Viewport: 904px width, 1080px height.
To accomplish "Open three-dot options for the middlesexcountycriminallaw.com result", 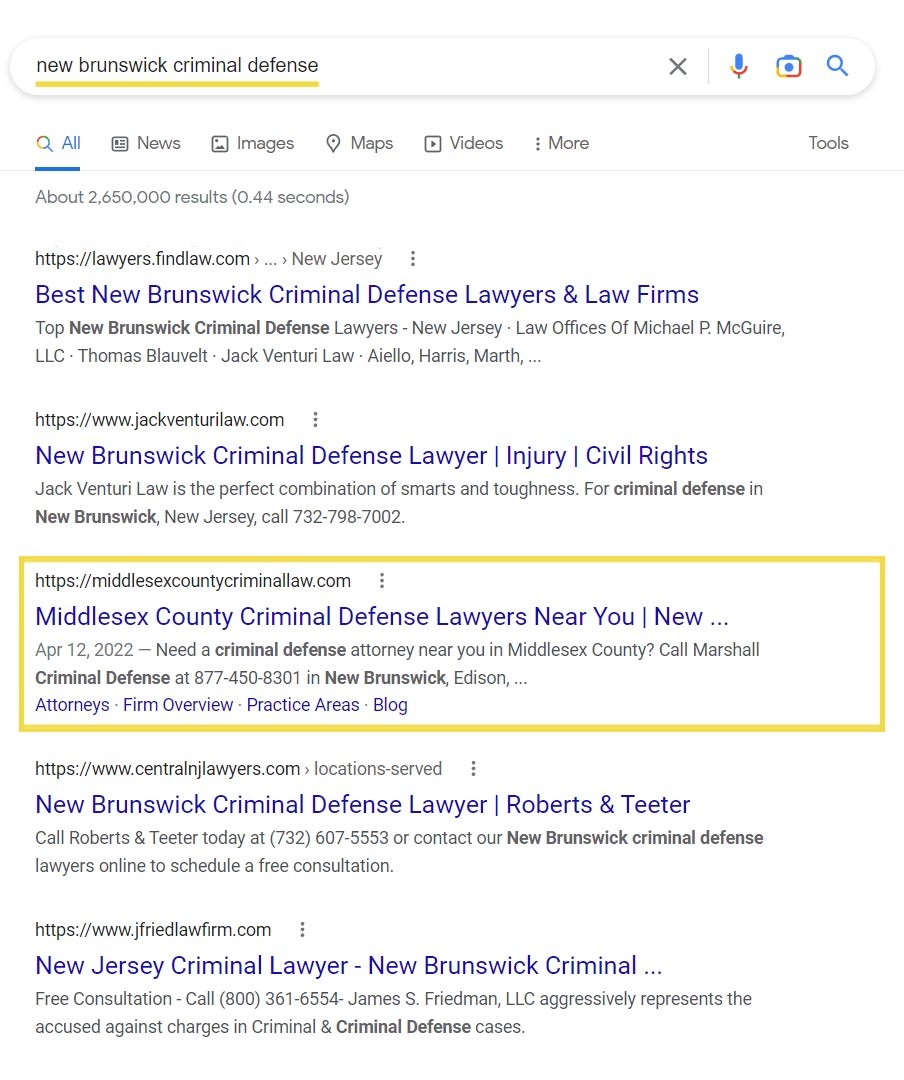I will (381, 581).
